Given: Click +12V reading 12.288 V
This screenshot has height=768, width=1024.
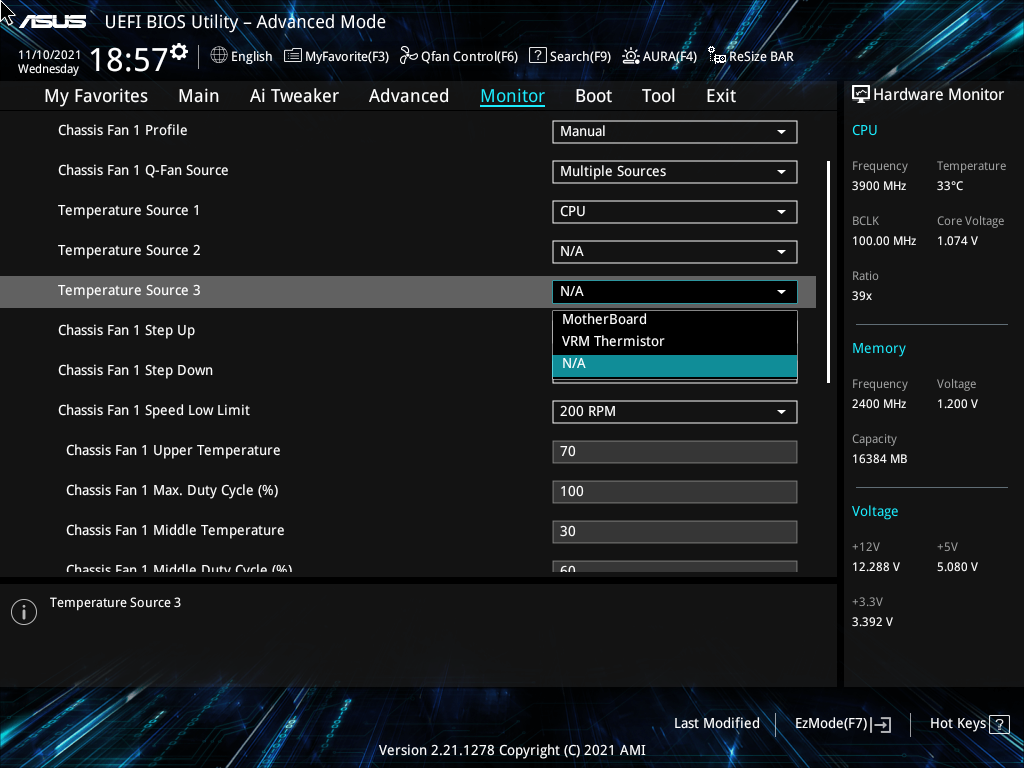Looking at the screenshot, I should [x=876, y=567].
